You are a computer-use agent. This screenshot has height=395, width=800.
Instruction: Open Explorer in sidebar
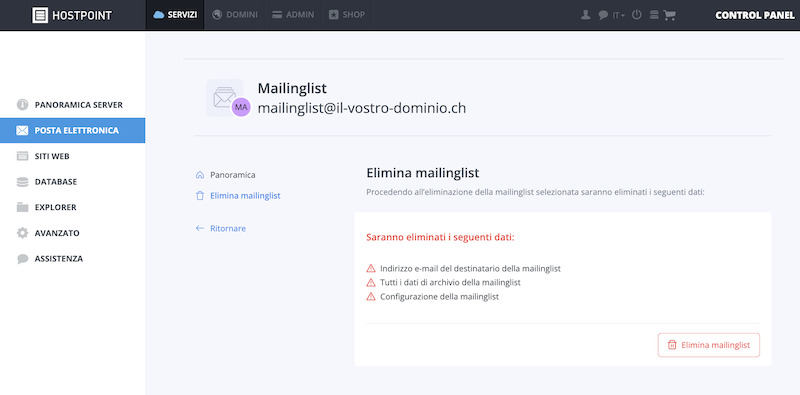pyautogui.click(x=72, y=207)
